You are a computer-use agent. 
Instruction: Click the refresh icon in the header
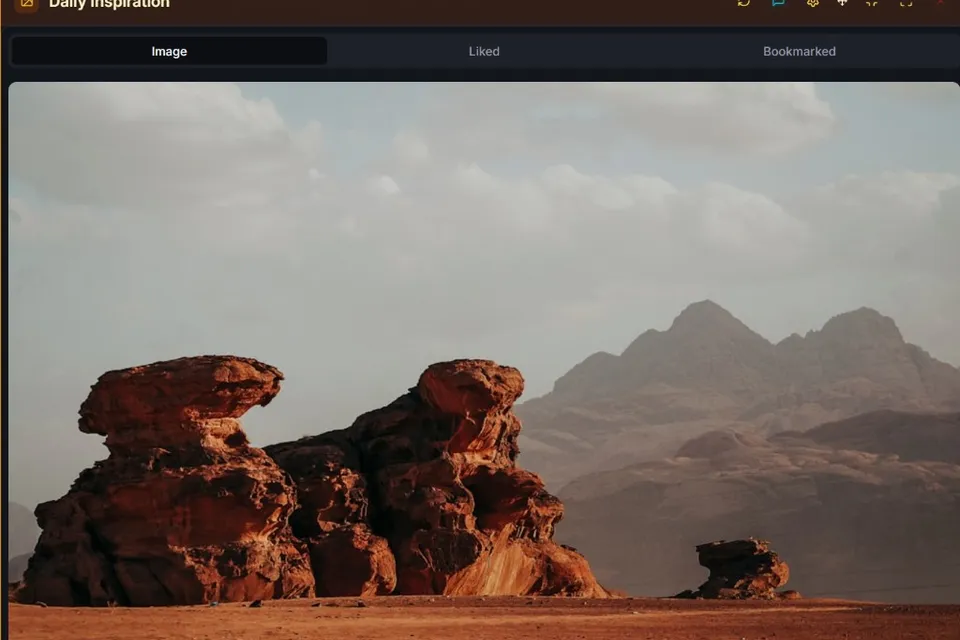[744, 2]
